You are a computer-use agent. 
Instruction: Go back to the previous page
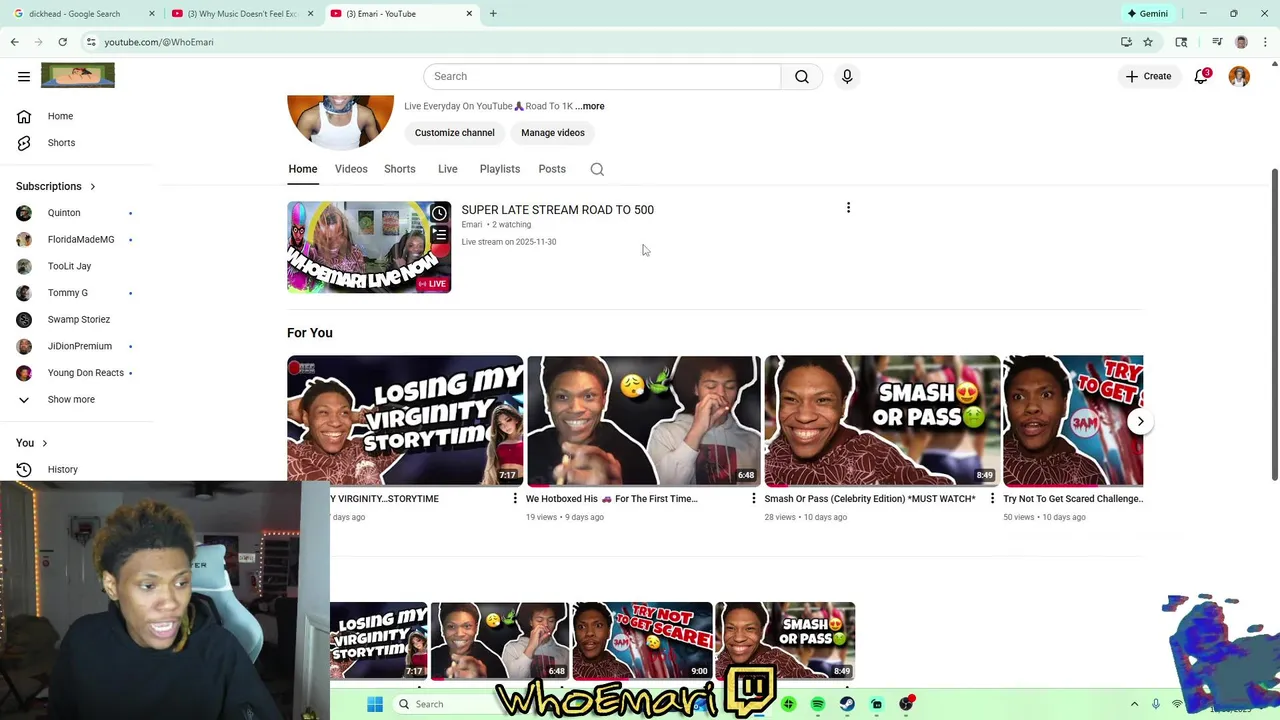[x=14, y=42]
